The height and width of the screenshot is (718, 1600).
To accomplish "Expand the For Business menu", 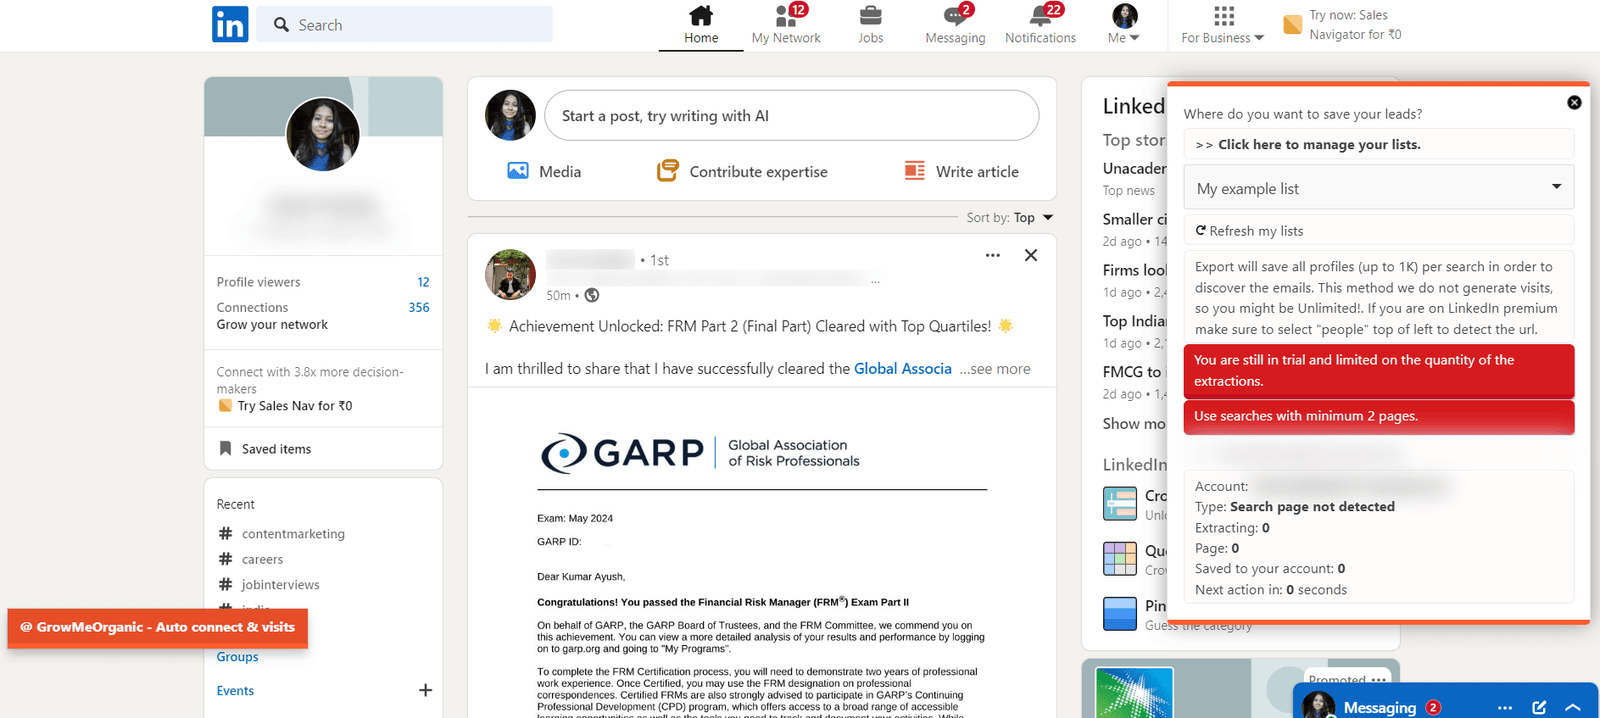I will click(x=1222, y=26).
